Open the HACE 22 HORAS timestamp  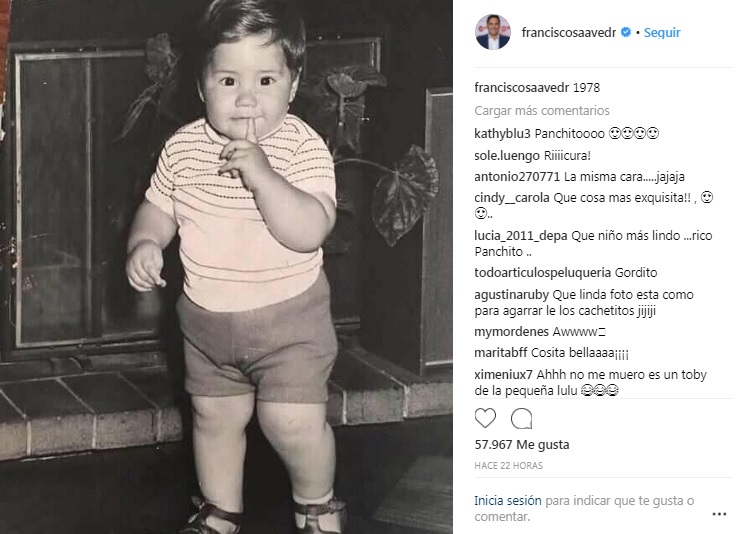[x=508, y=465]
